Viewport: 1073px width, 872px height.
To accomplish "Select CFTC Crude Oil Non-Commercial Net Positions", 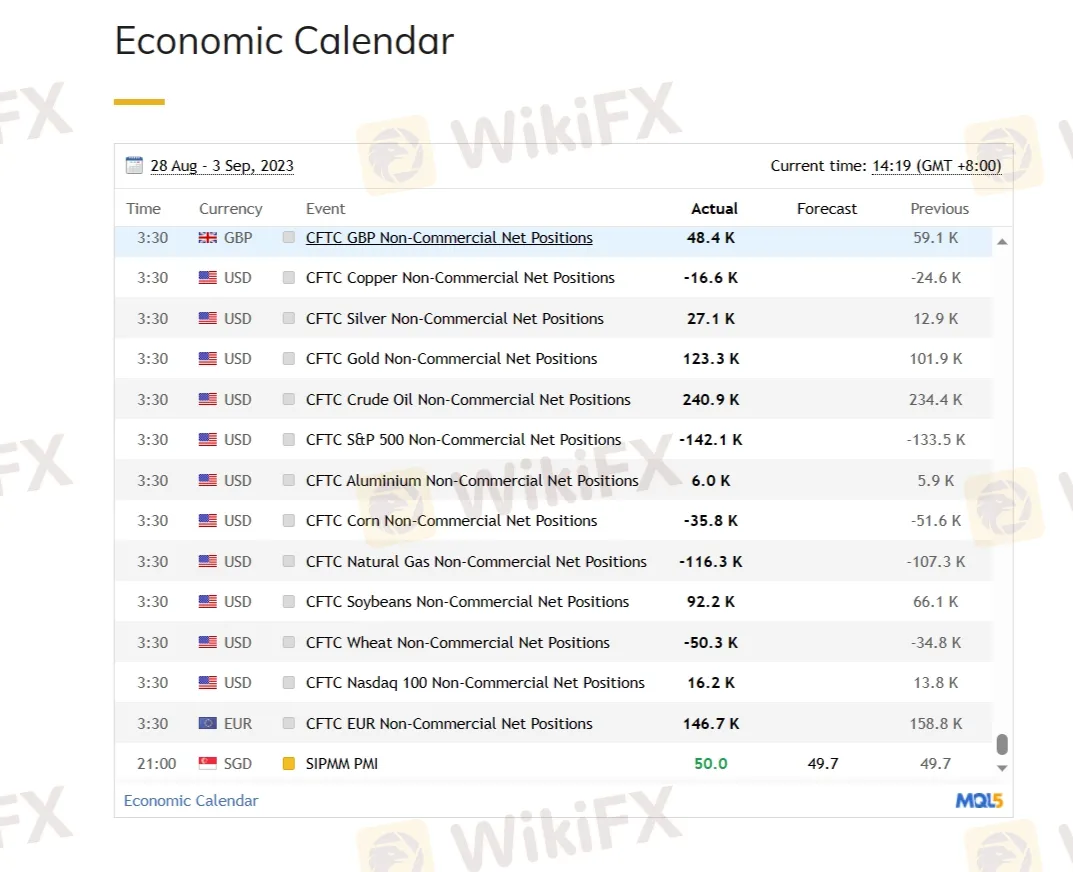I will pos(468,400).
